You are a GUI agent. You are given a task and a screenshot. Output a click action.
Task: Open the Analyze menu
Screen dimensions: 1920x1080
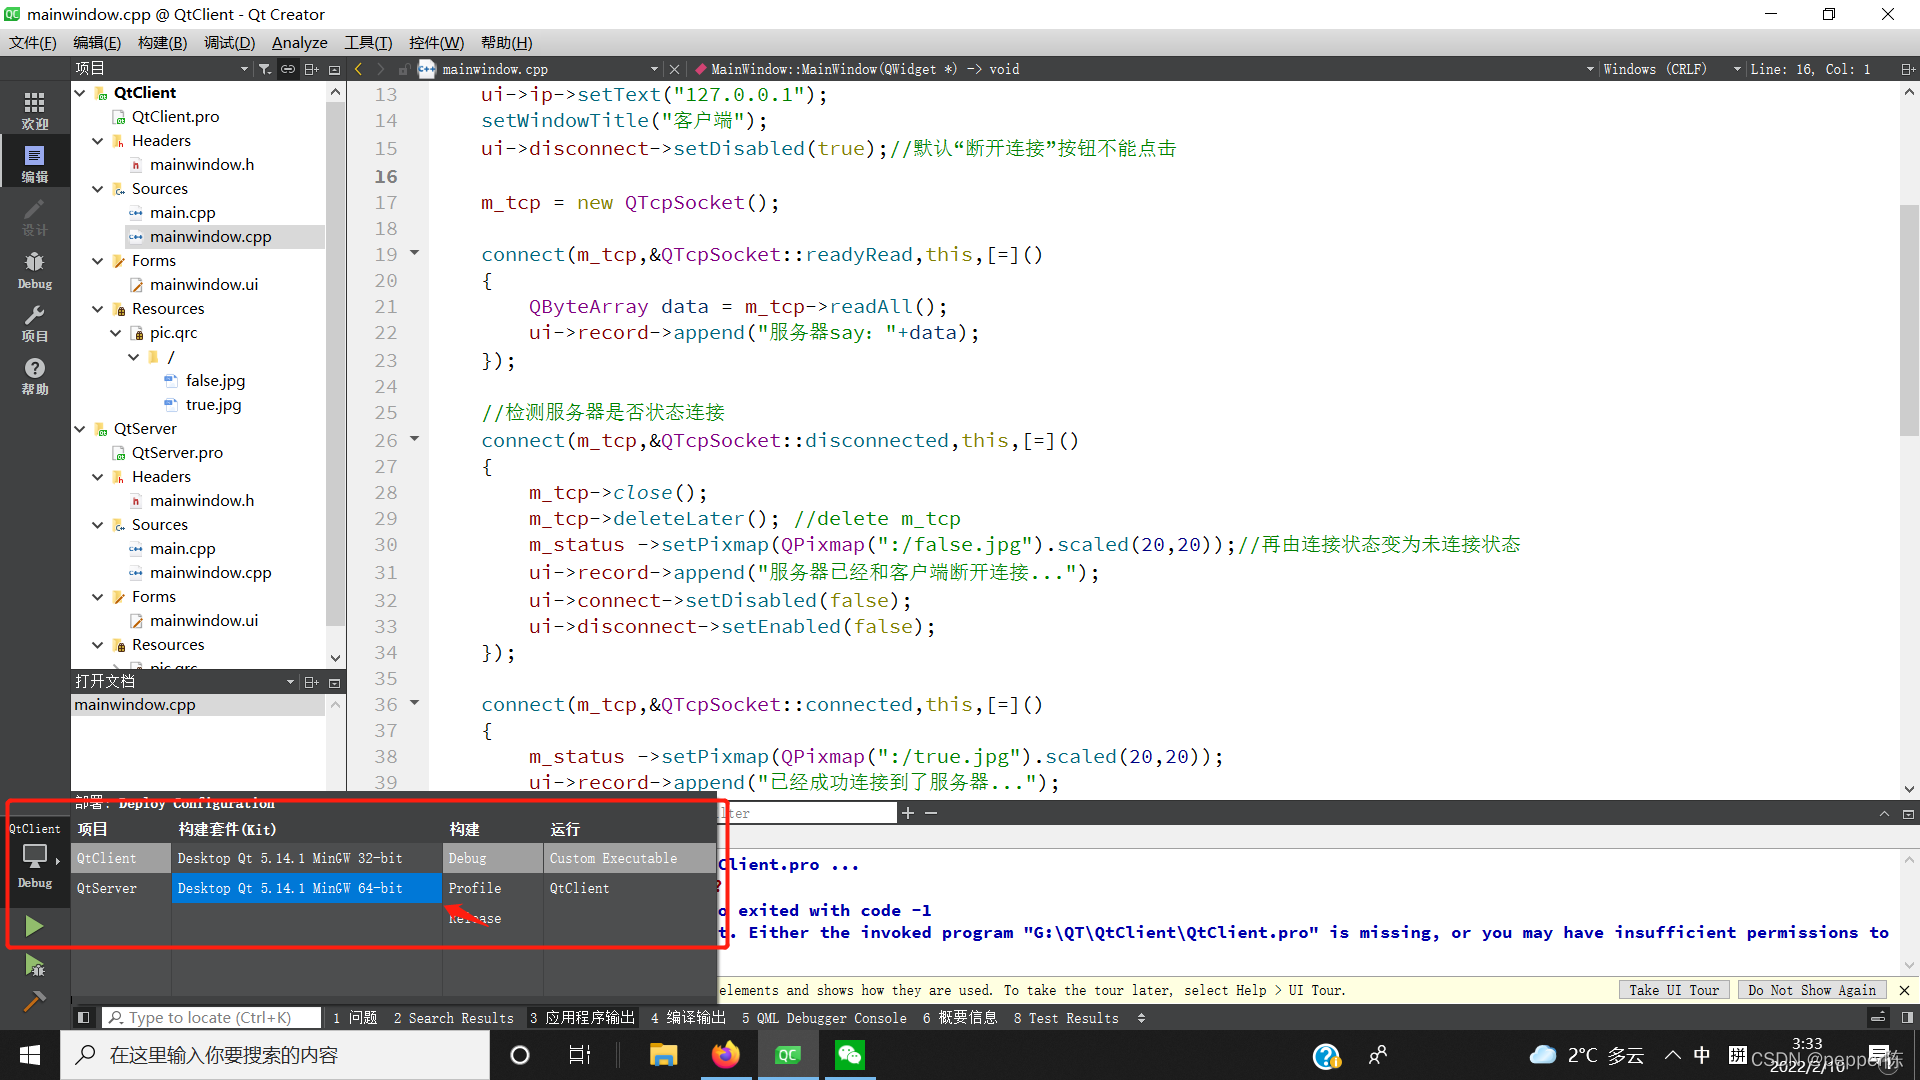[x=299, y=42]
